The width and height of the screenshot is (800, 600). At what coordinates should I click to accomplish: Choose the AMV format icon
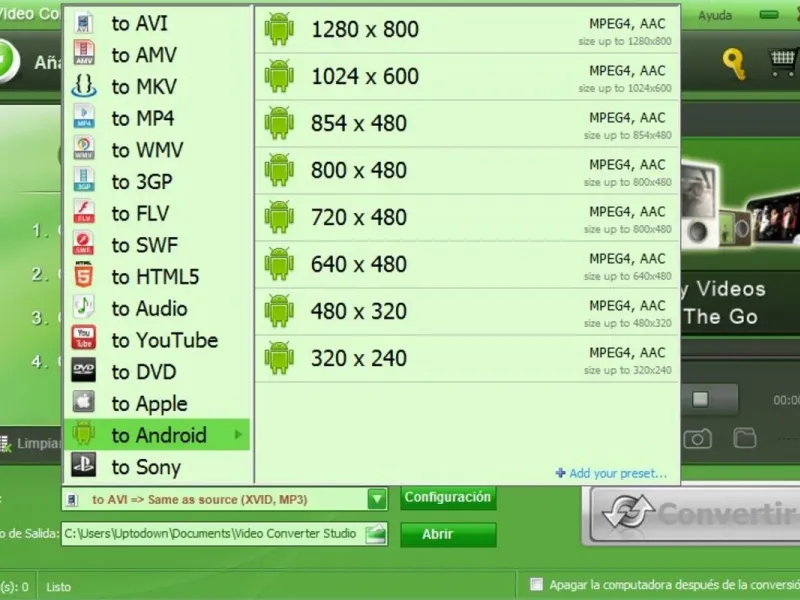coord(84,54)
